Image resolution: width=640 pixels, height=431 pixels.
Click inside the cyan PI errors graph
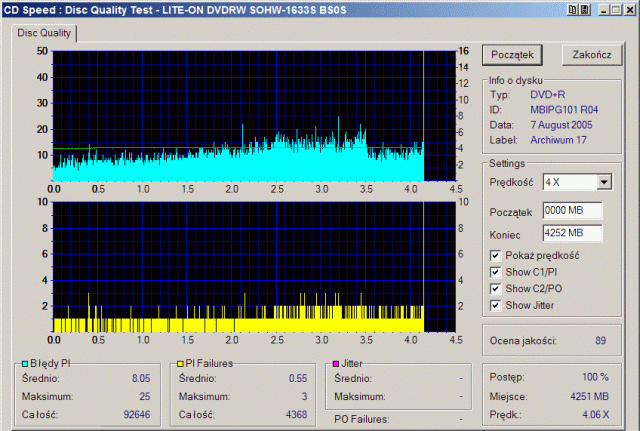(x=254, y=116)
